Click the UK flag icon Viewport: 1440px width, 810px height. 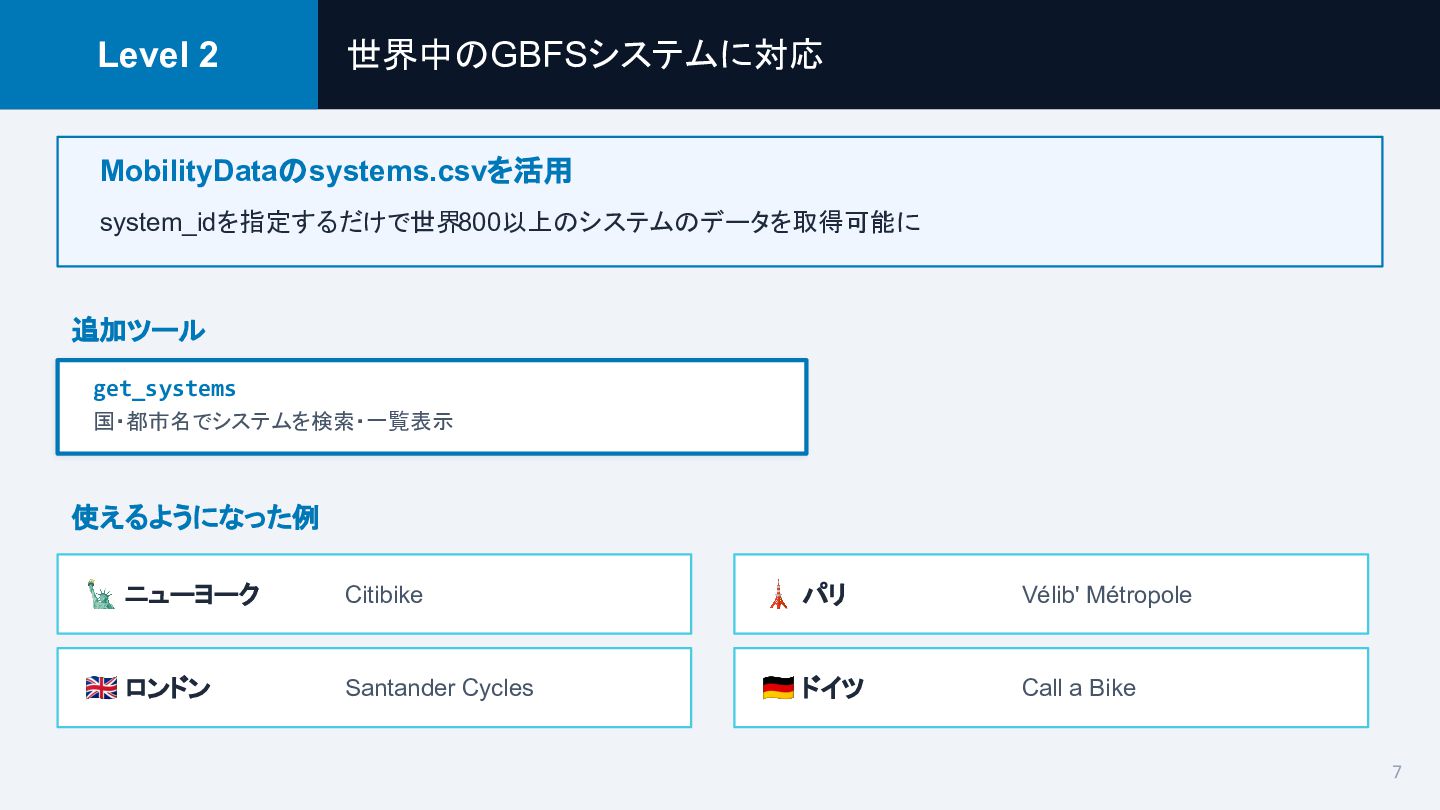101,688
